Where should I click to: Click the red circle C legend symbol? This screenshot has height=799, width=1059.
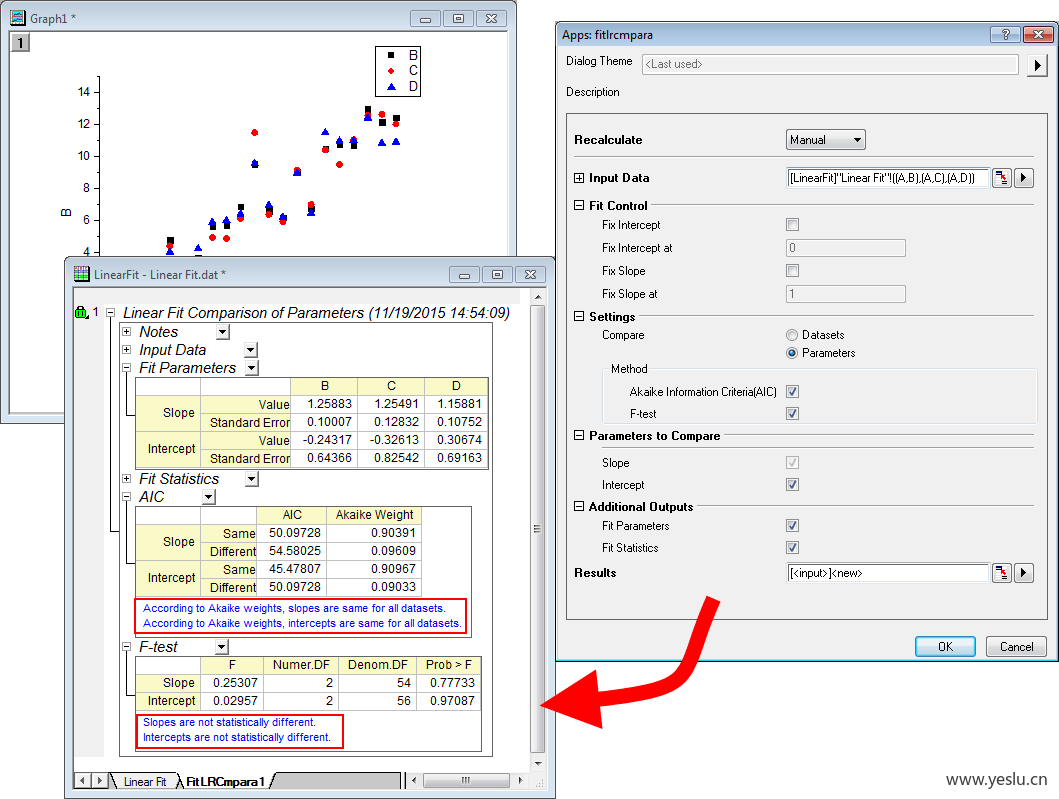(390, 70)
